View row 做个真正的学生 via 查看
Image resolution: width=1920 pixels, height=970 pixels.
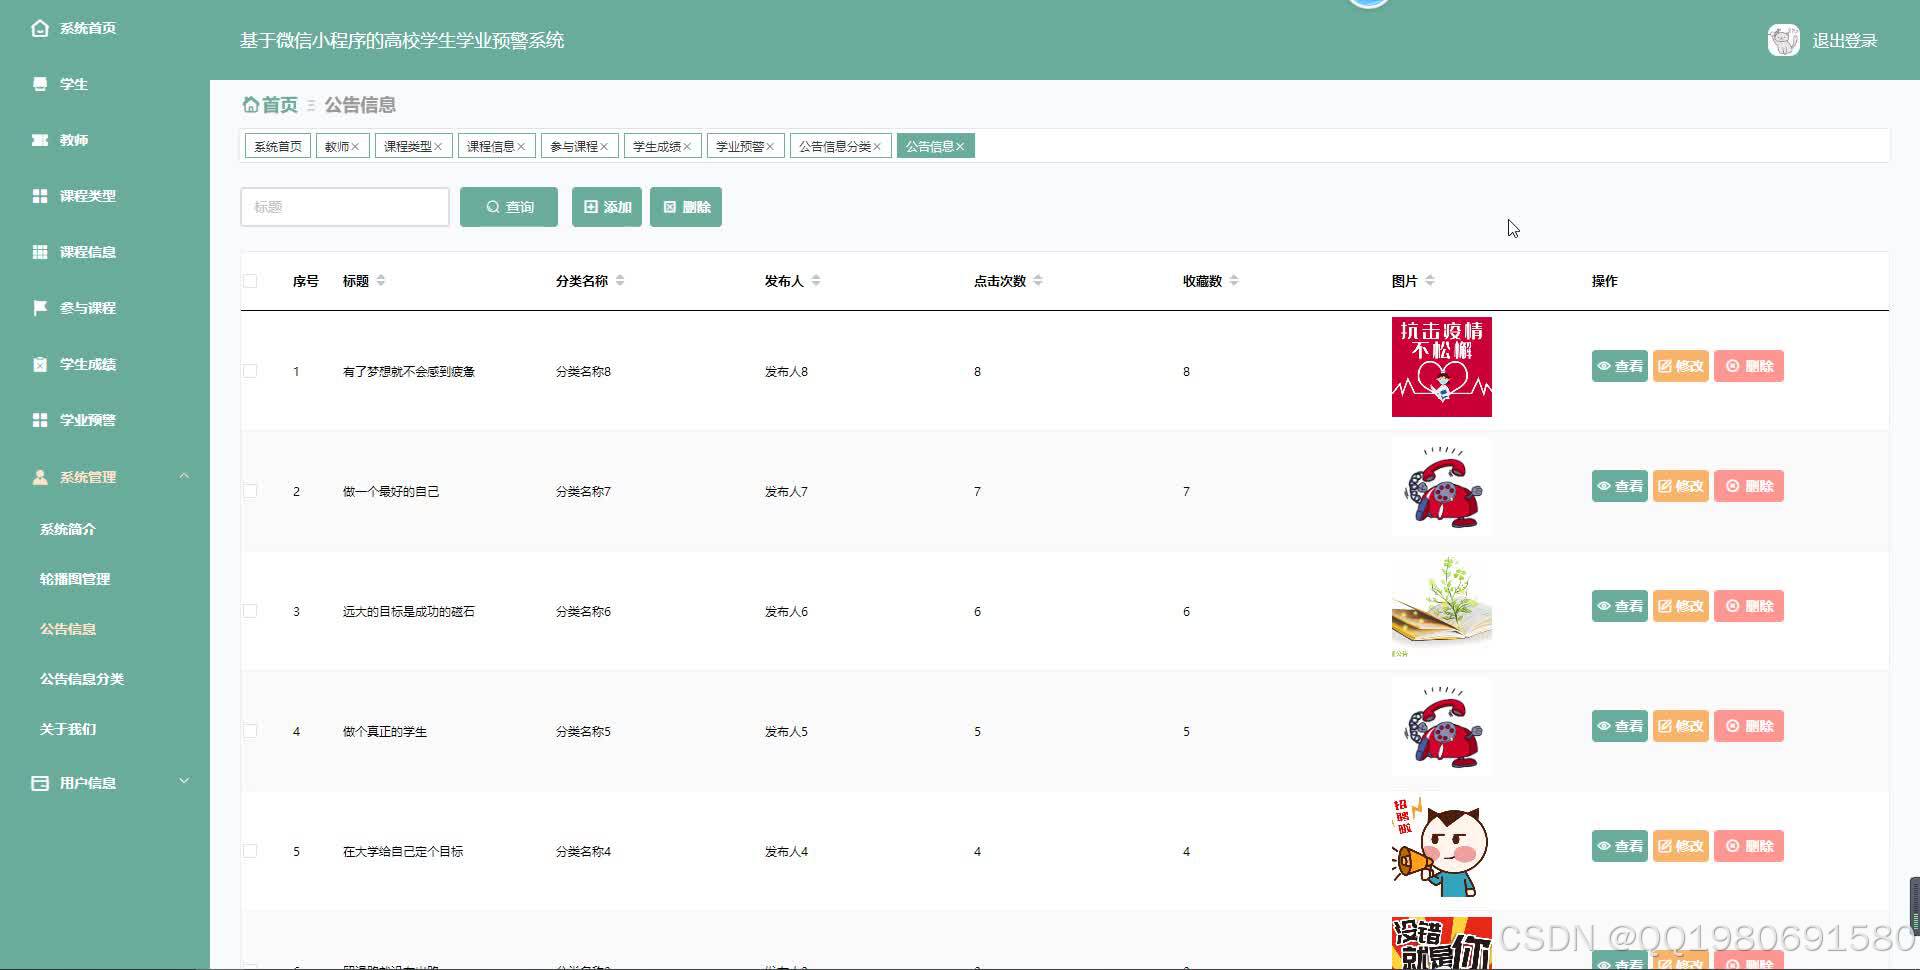(1620, 726)
